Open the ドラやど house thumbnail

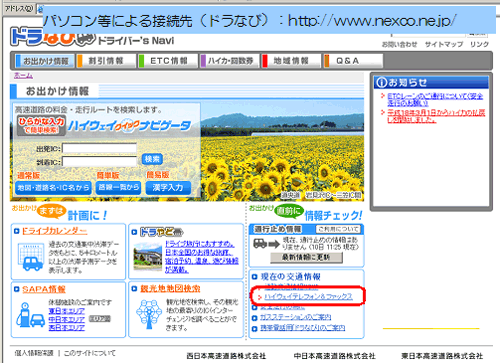(x=148, y=257)
